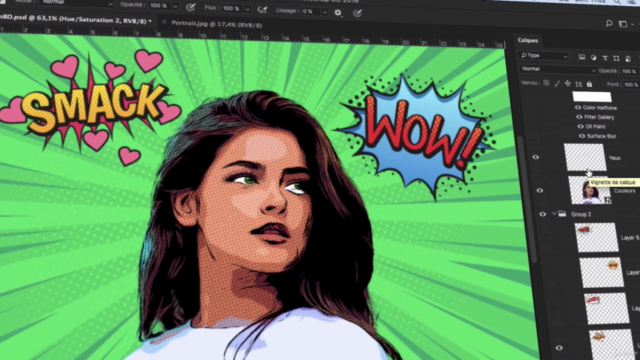The width and height of the screenshot is (640, 360).
Task: Click smart object badge on Couleurs thumbnail
Action: tap(608, 200)
